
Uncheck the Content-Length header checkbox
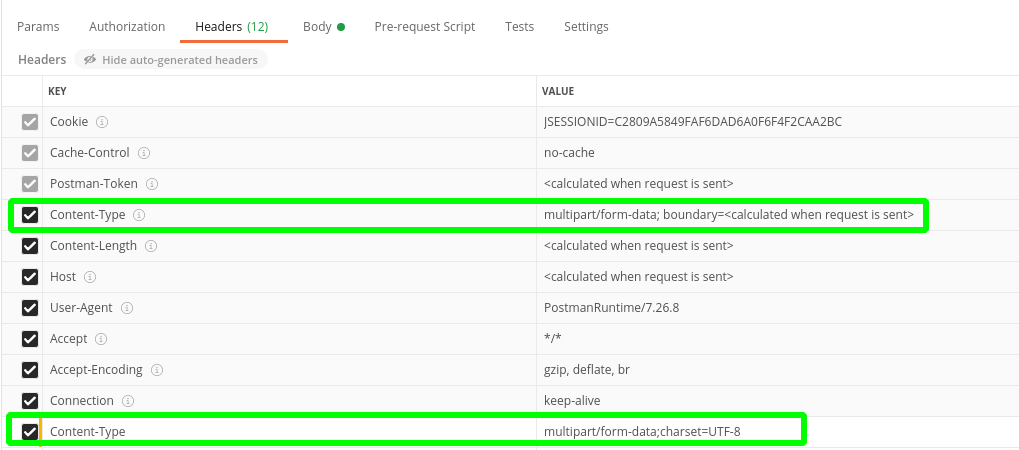30,246
